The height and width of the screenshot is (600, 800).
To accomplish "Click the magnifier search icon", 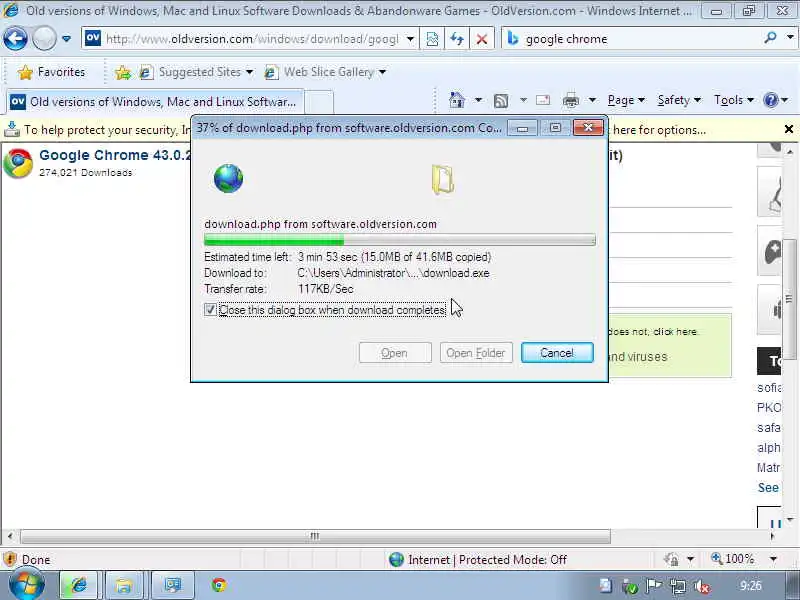I will (770, 37).
